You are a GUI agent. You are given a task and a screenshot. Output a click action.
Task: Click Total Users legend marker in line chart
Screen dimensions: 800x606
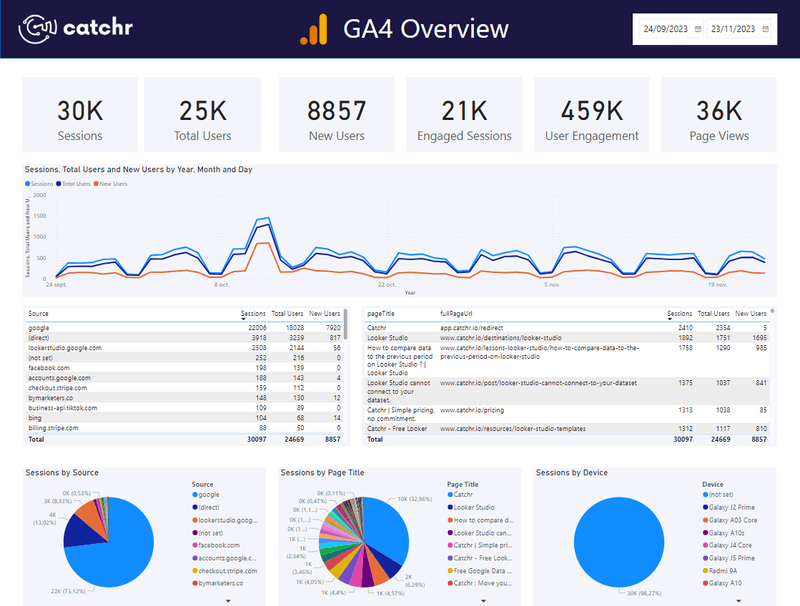[x=59, y=184]
